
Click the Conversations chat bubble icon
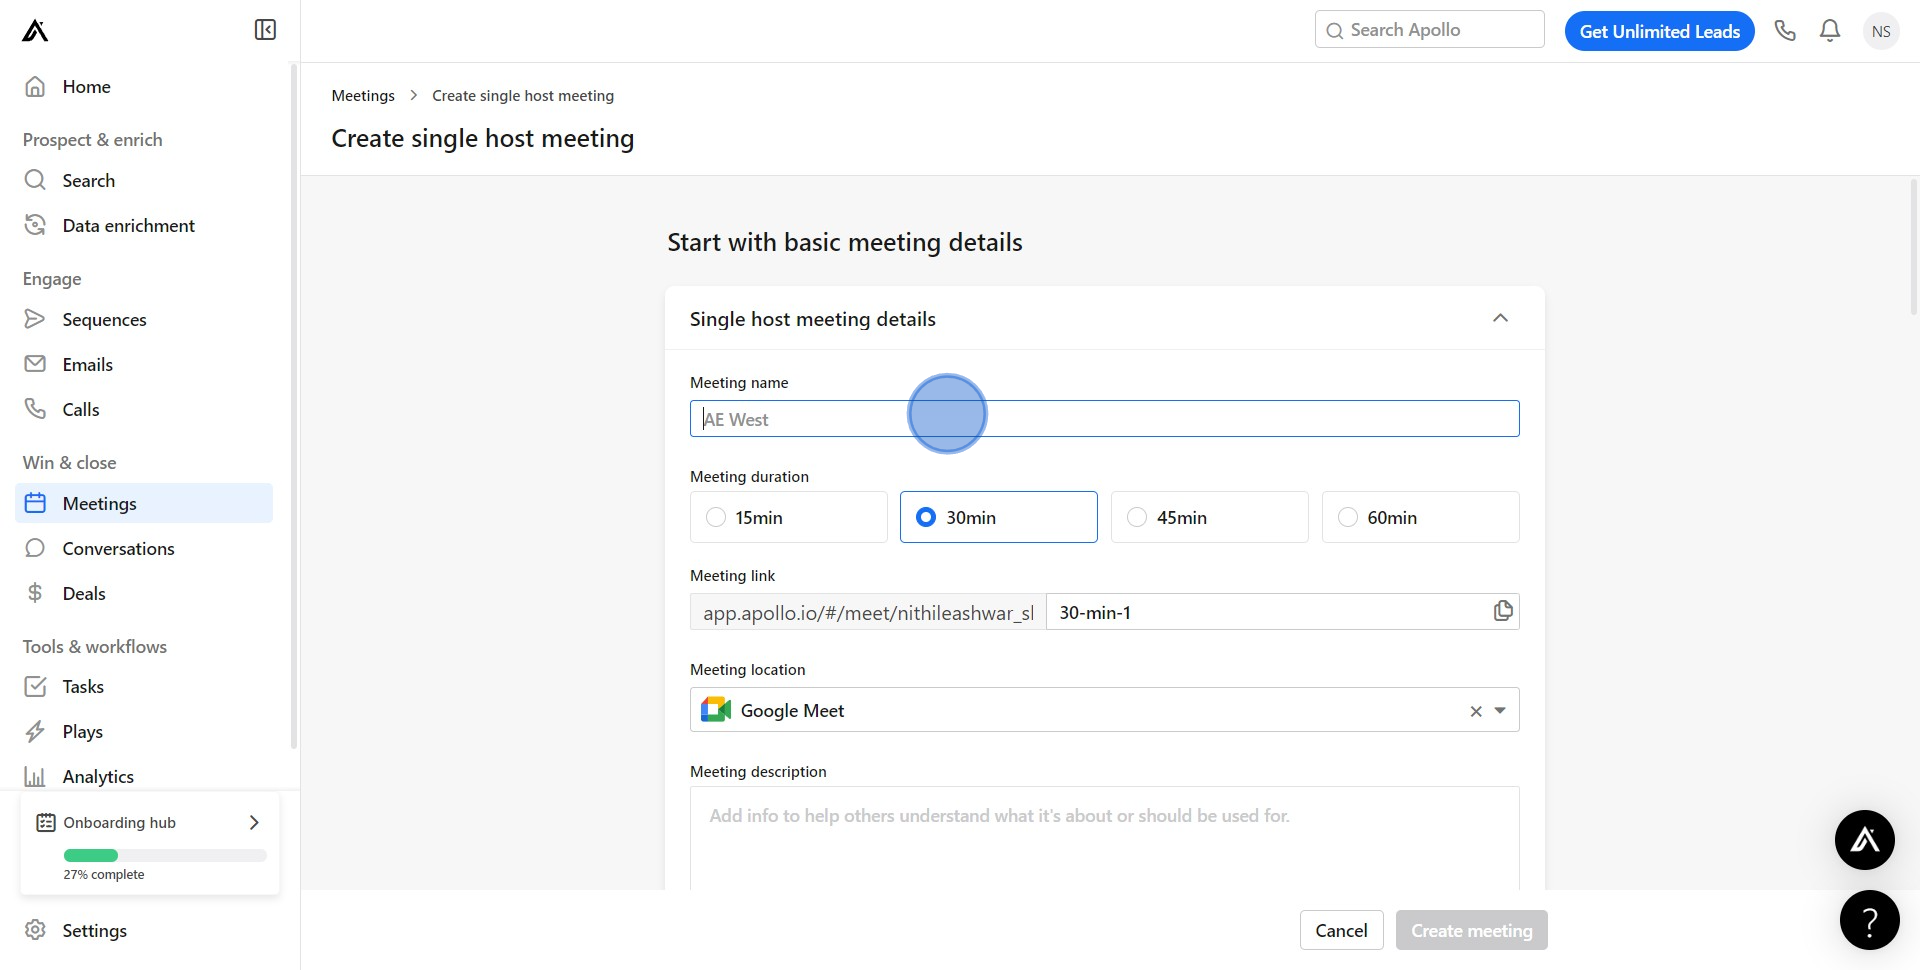click(x=35, y=548)
